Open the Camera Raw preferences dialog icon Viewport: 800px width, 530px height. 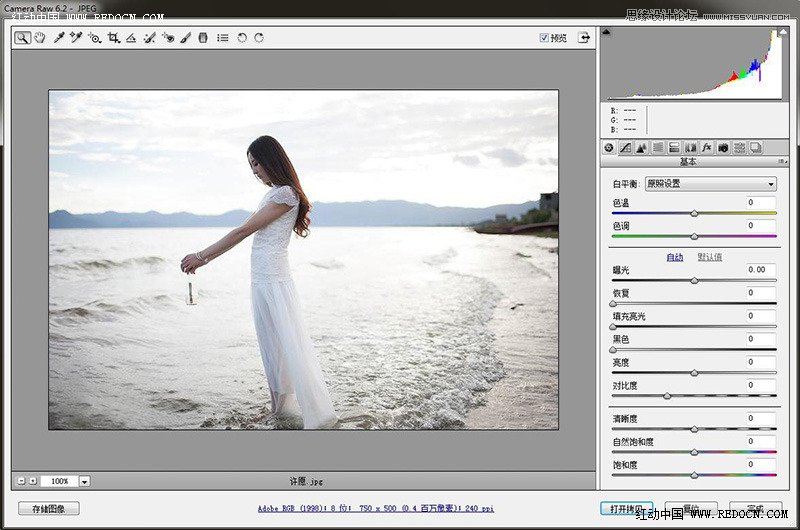[222, 38]
